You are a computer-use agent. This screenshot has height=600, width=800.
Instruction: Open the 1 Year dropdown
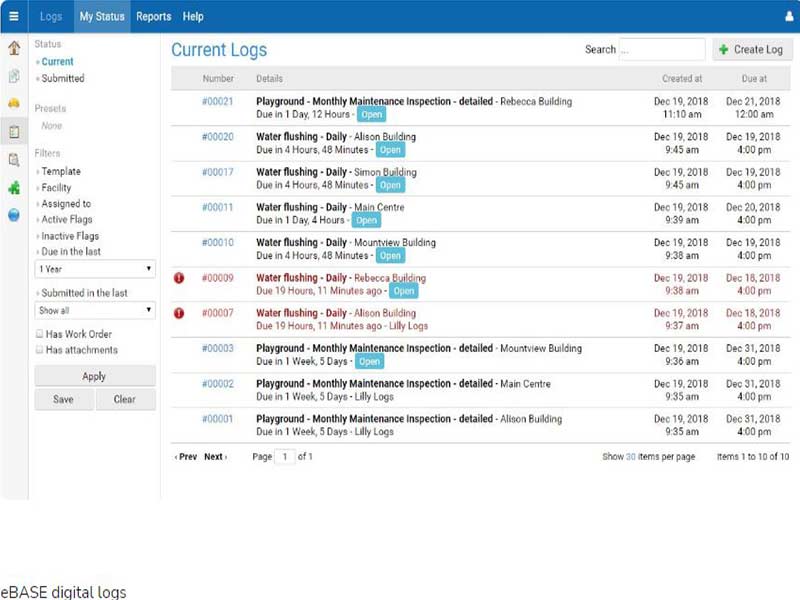coord(95,269)
